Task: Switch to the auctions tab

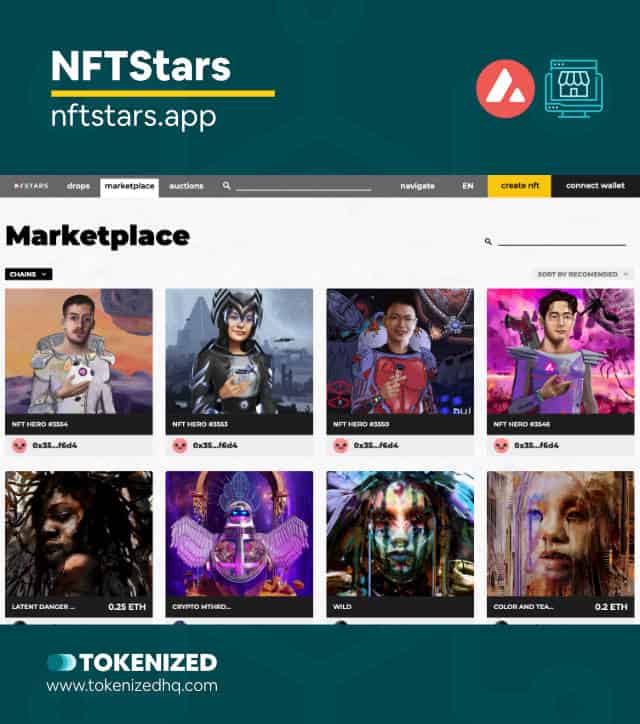Action: pyautogui.click(x=186, y=186)
